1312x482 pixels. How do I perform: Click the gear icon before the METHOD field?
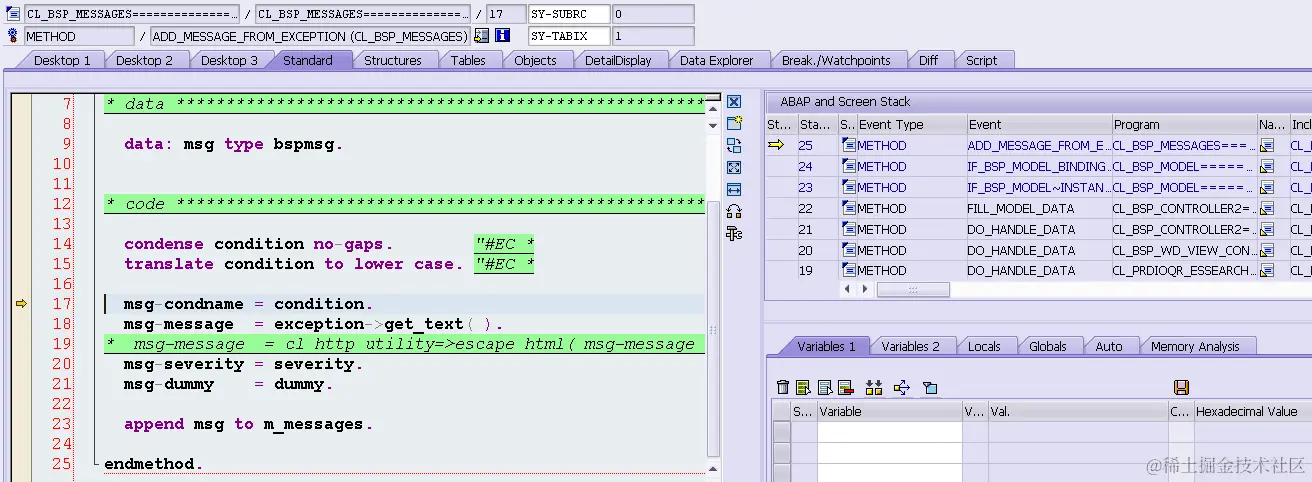click(13, 36)
